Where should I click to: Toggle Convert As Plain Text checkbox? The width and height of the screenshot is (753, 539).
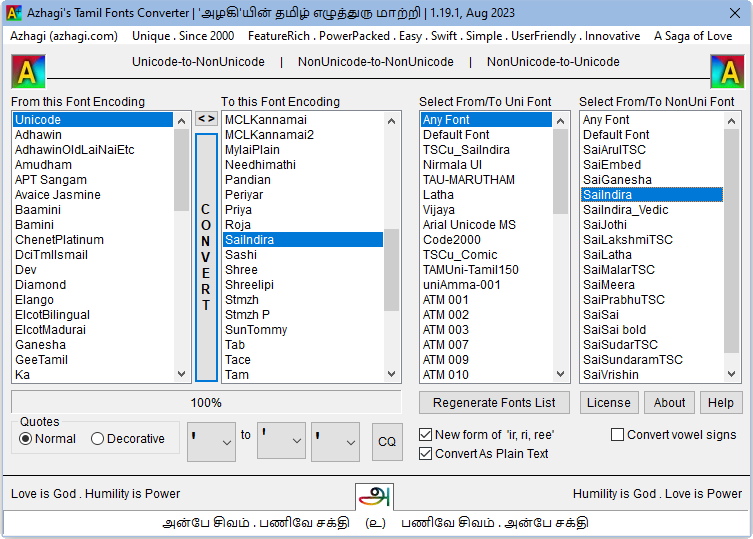(484, 453)
